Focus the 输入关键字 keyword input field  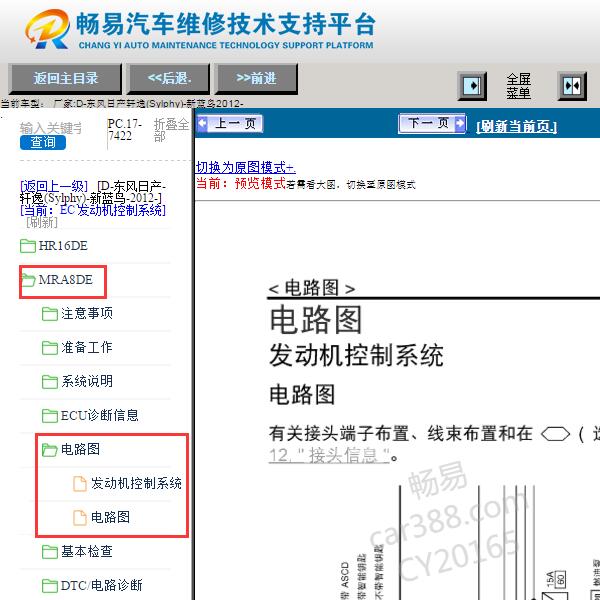51,128
